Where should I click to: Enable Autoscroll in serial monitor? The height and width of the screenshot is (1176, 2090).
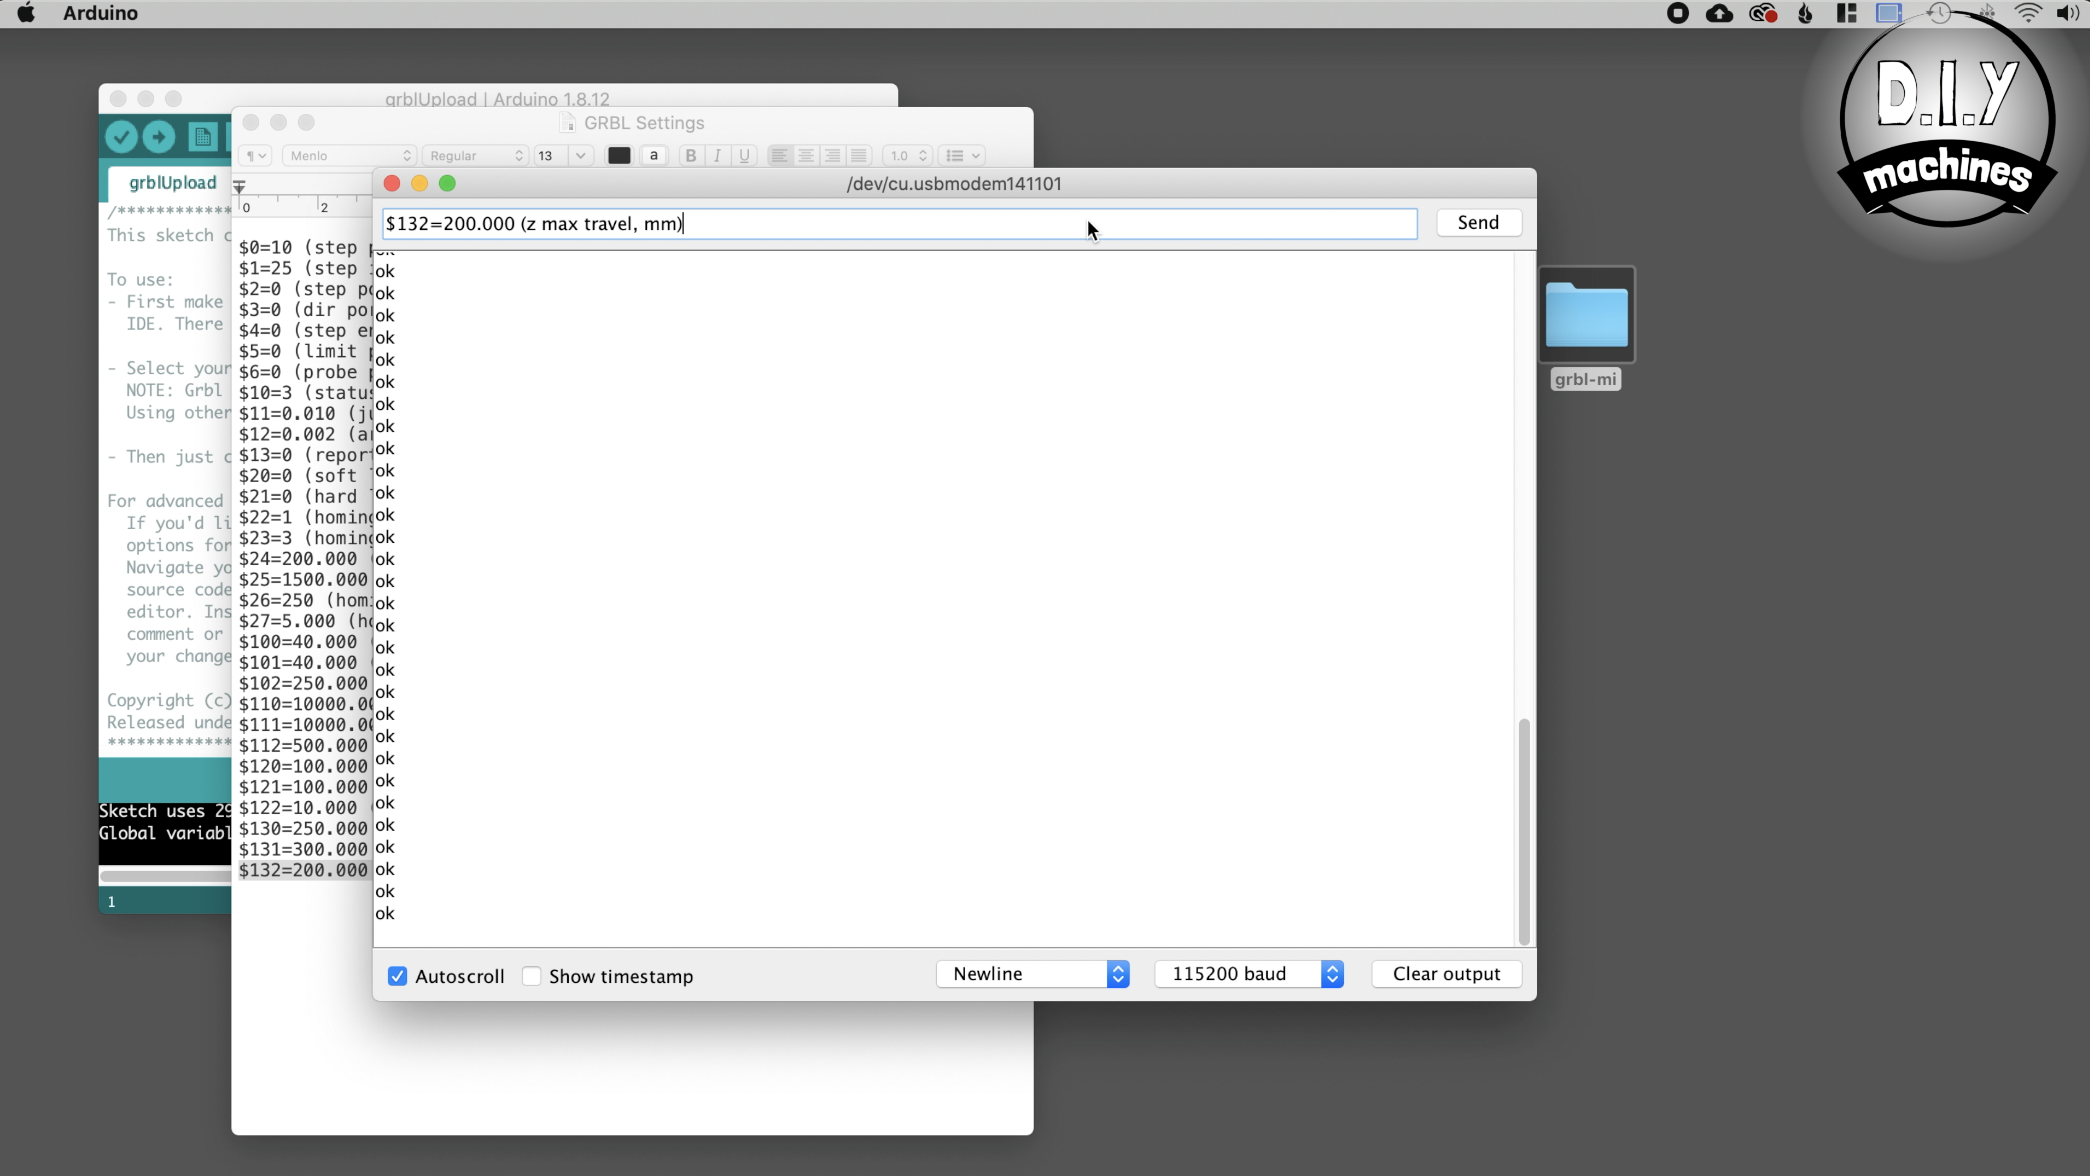(398, 976)
